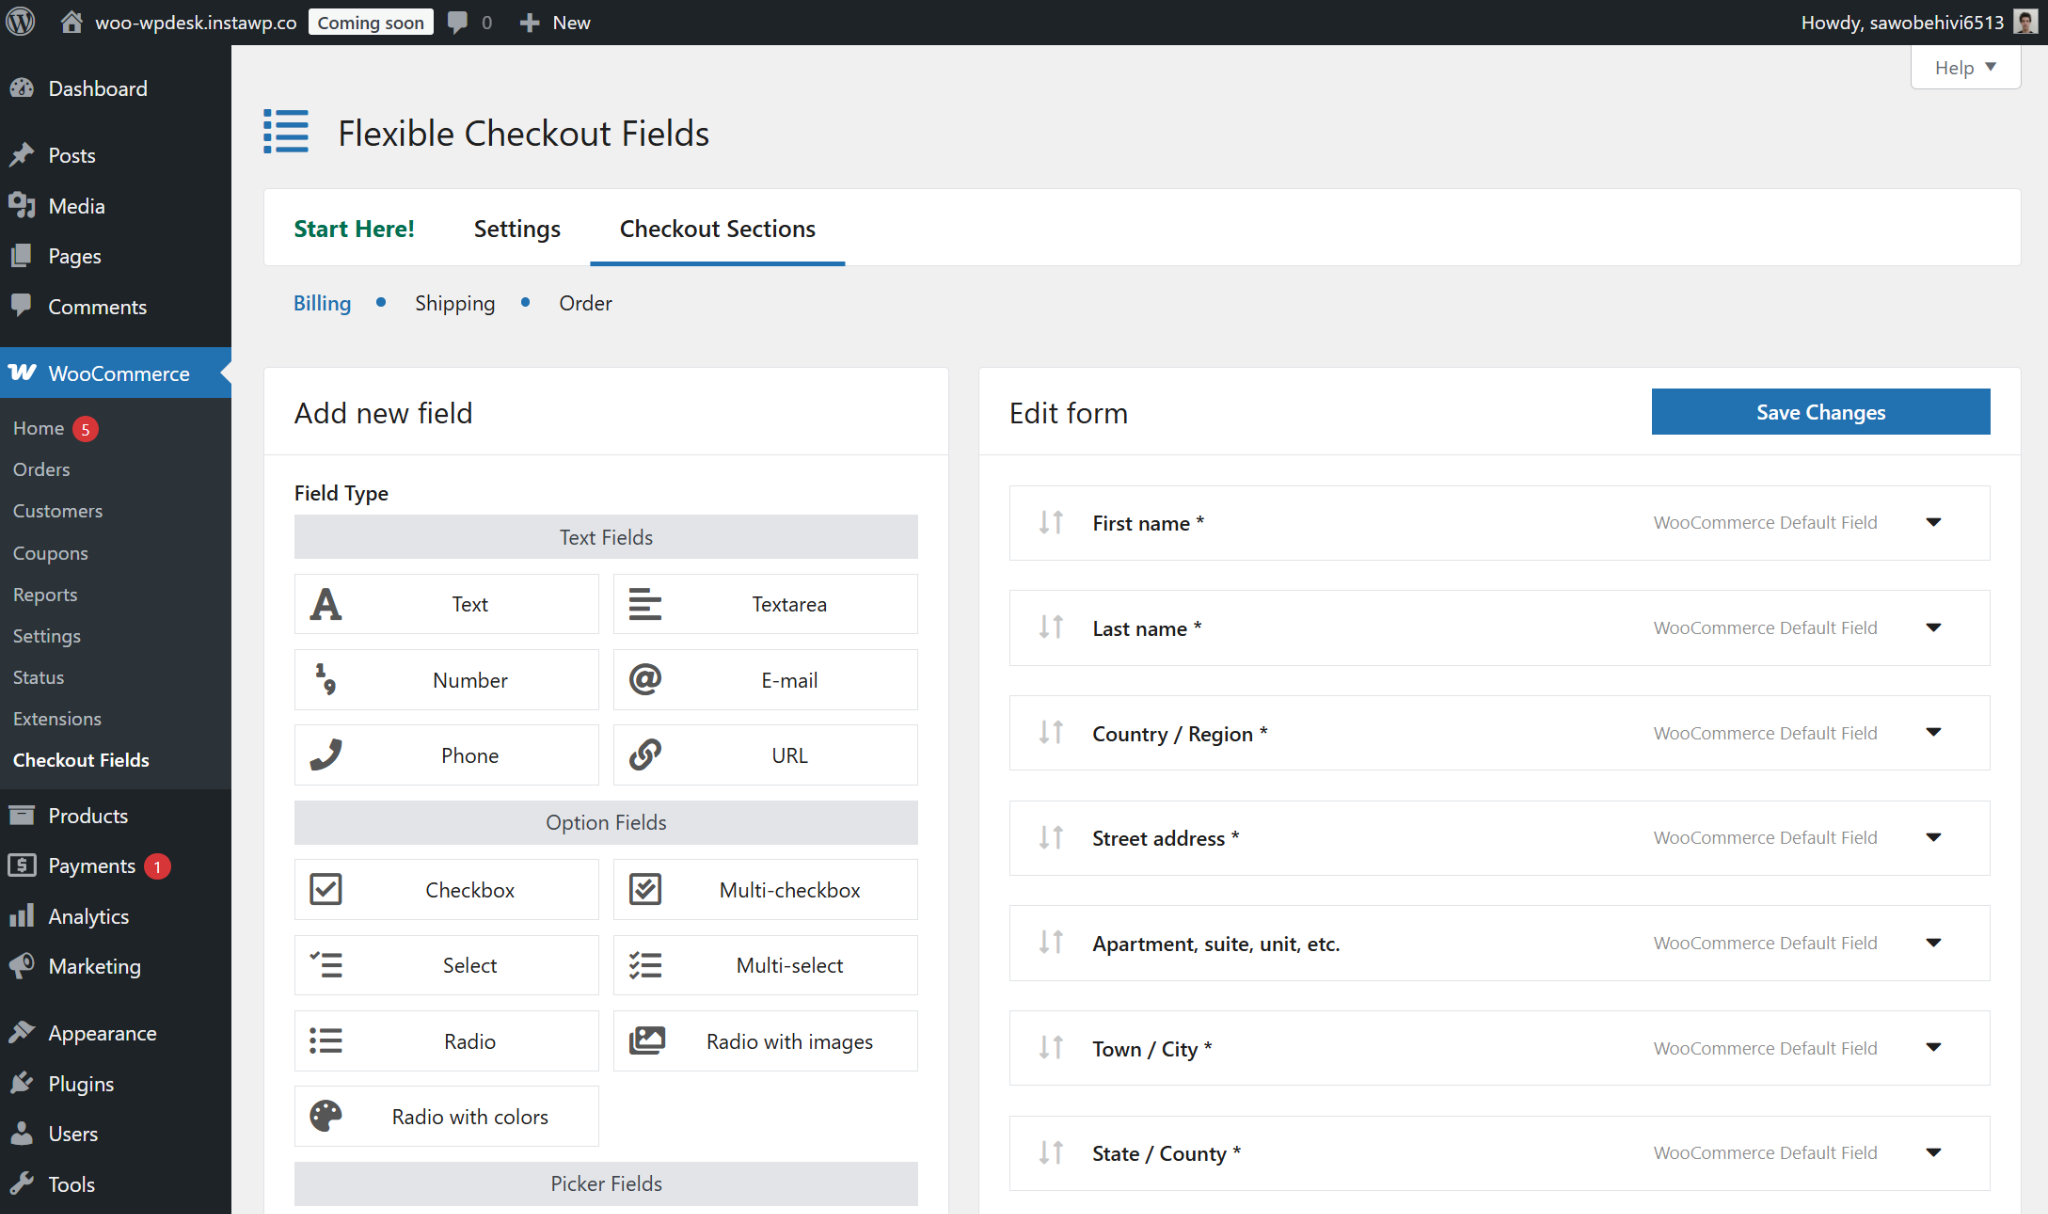Screen dimensions: 2048x1214
Task: Expand the Town / City field options
Action: 1933,1048
